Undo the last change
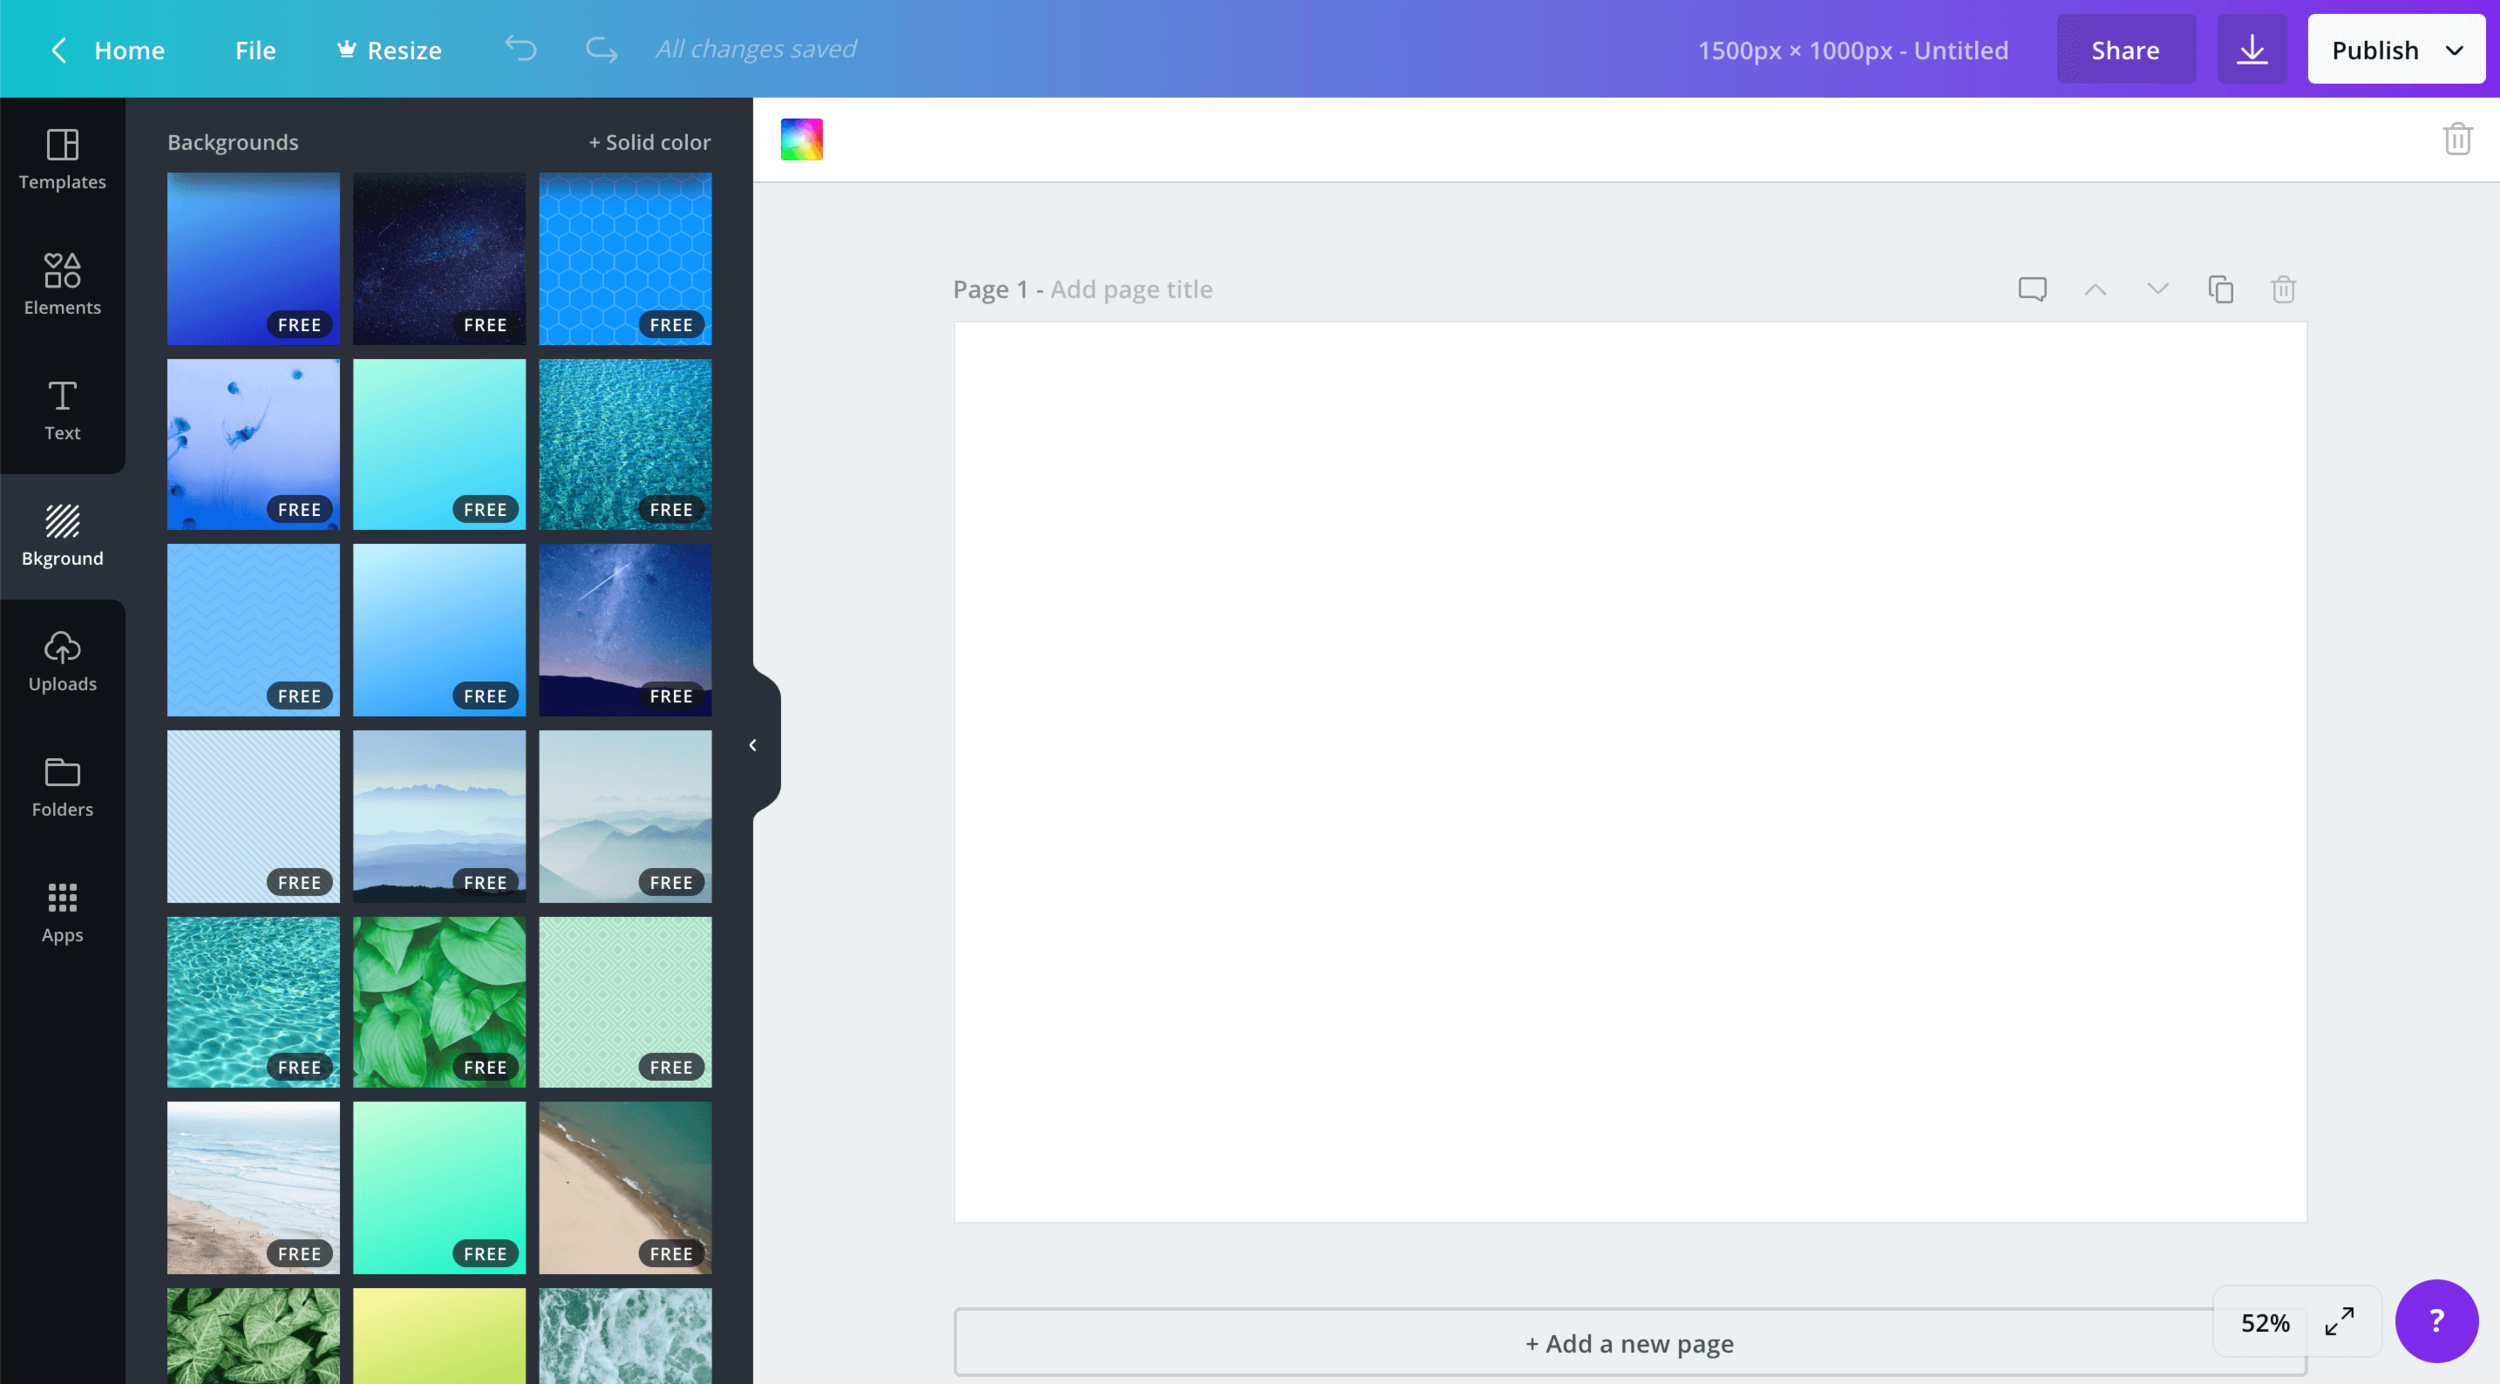 click(x=519, y=48)
